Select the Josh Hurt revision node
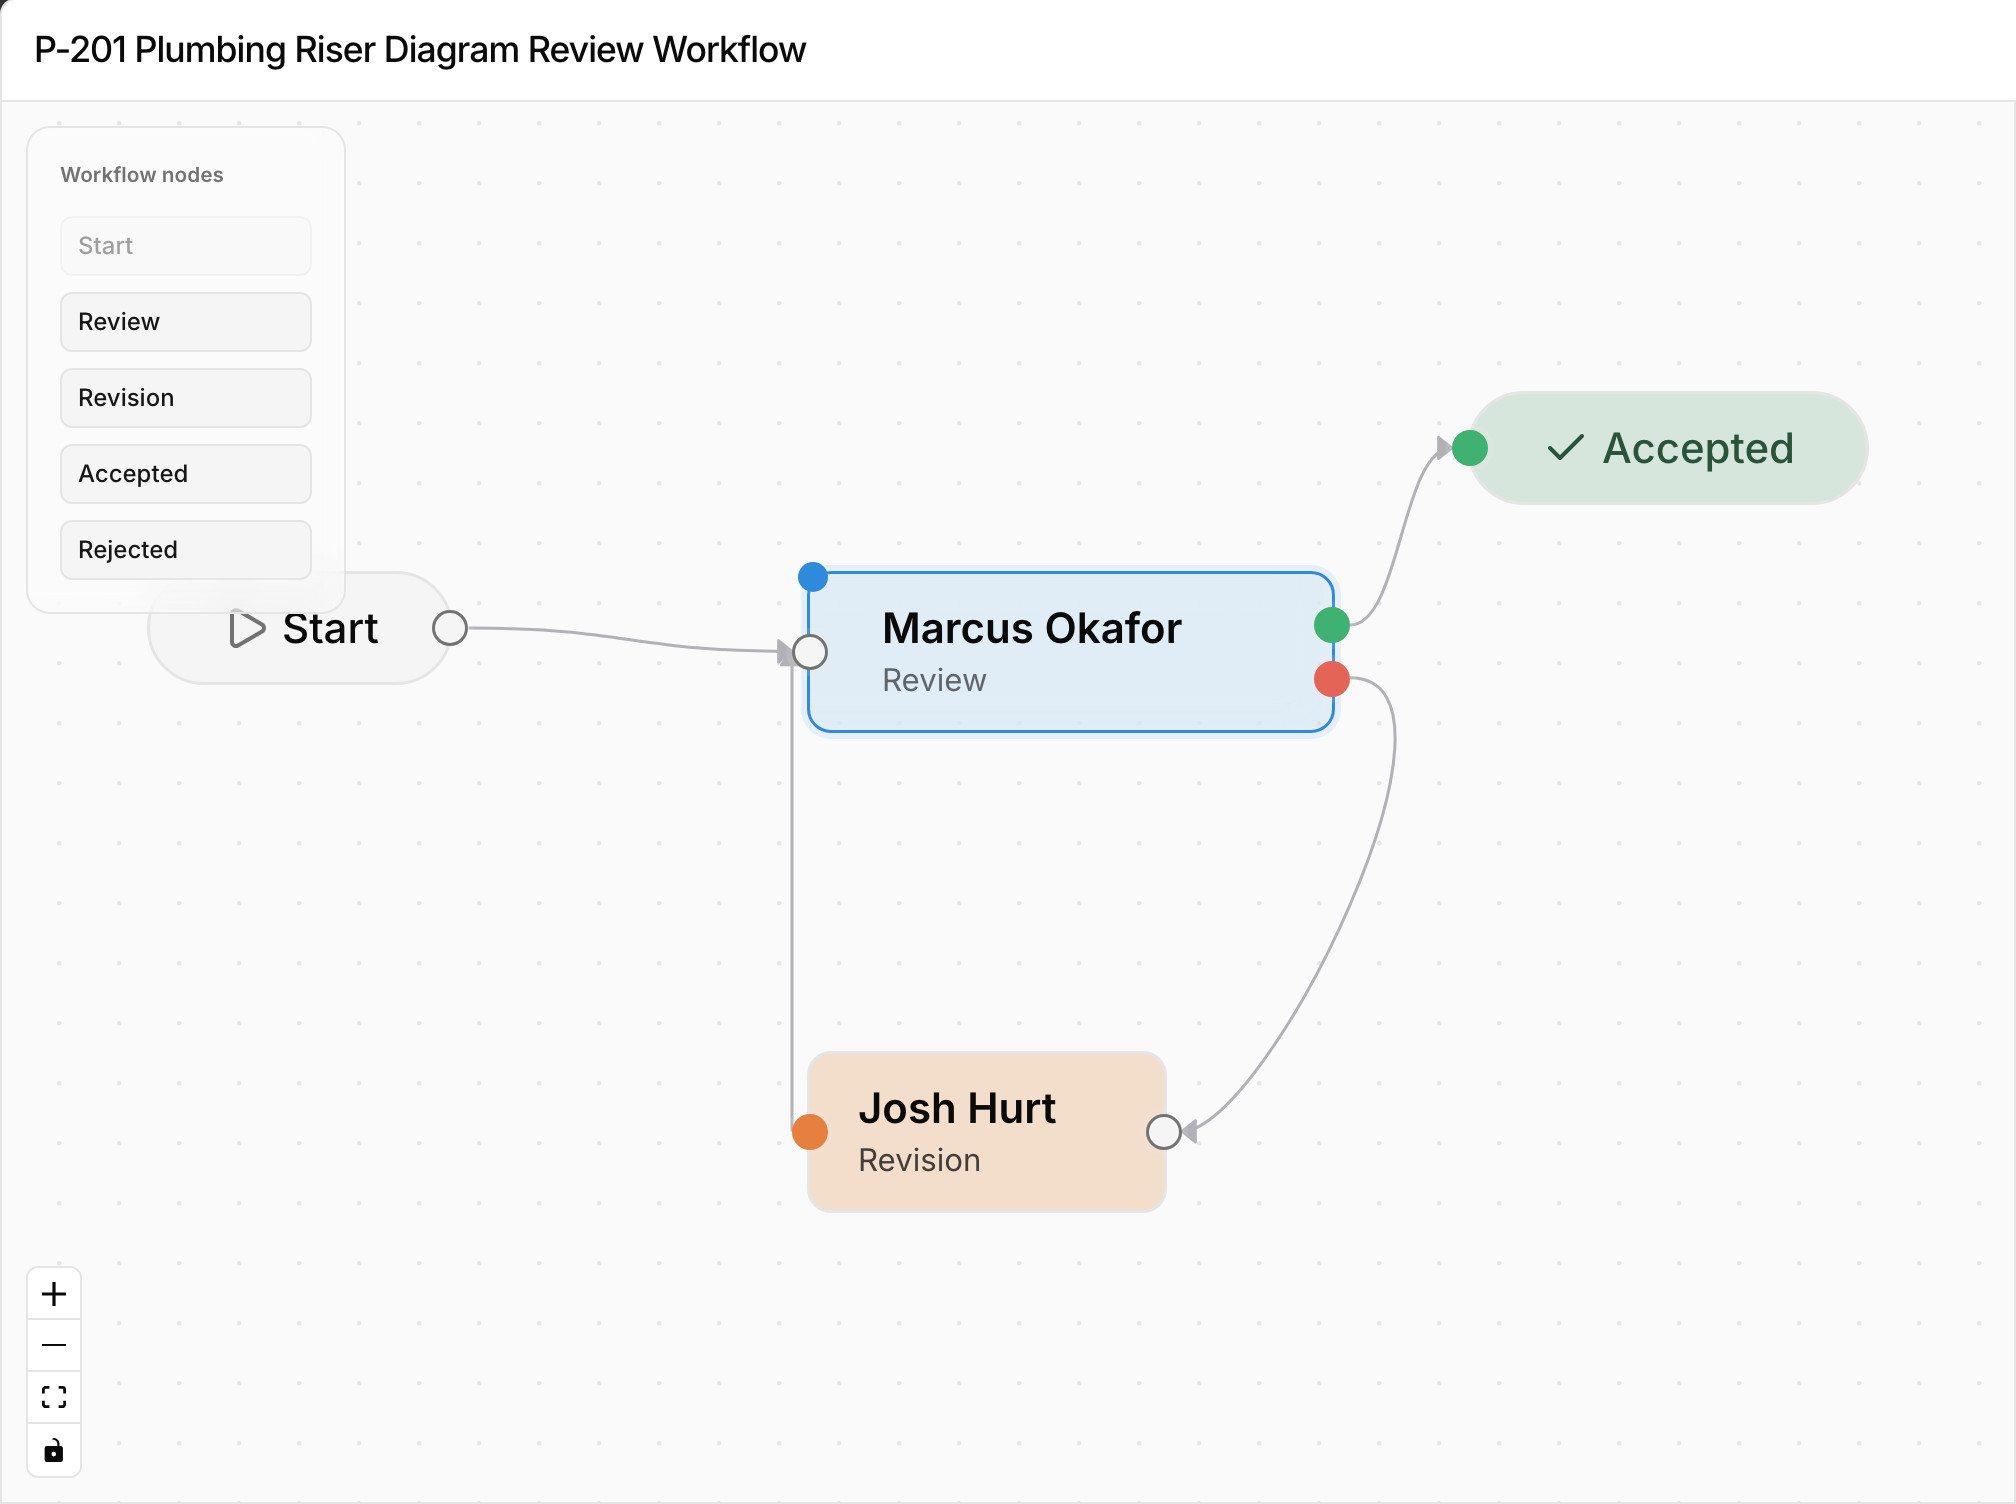 click(x=987, y=1132)
